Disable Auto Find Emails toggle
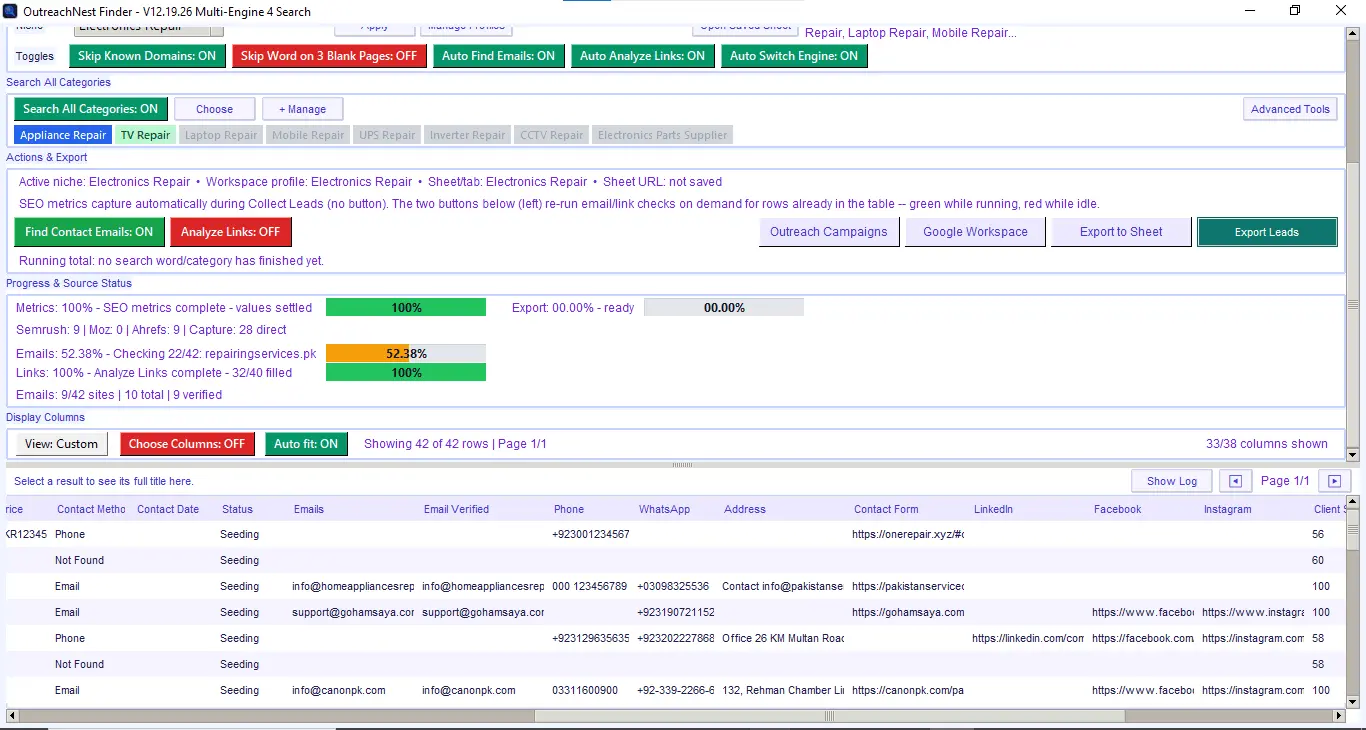Image resolution: width=1366 pixels, height=730 pixels. (498, 56)
